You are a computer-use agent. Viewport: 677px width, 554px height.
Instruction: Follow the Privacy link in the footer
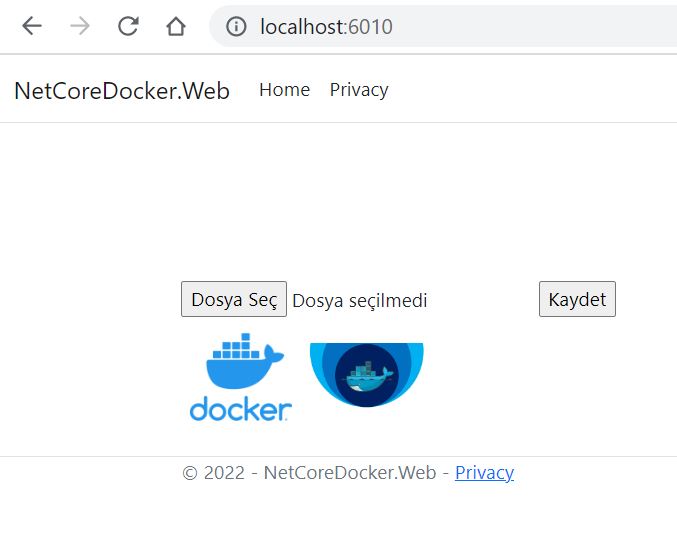[x=484, y=473]
